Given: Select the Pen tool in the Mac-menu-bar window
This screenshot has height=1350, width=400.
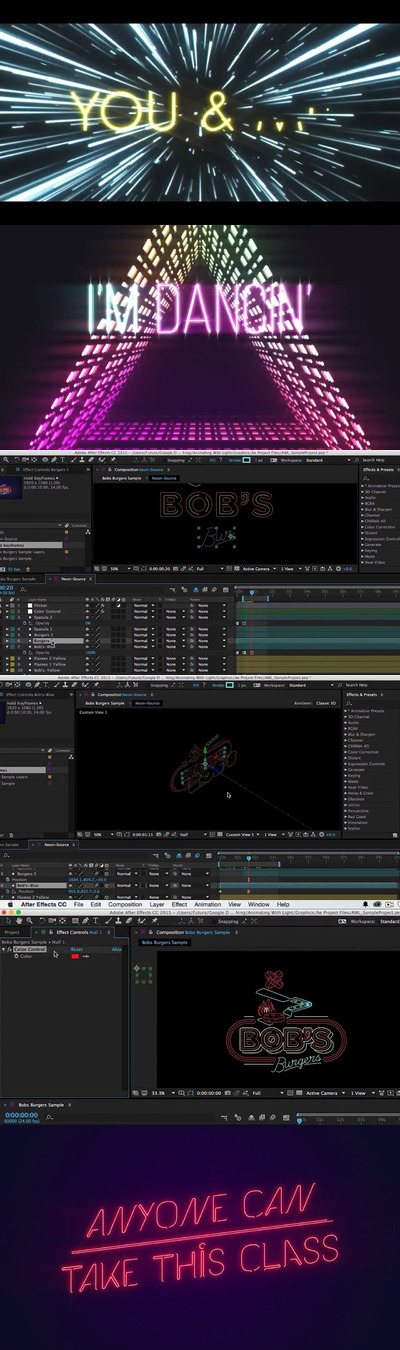Looking at the screenshot, I should click(x=85, y=920).
